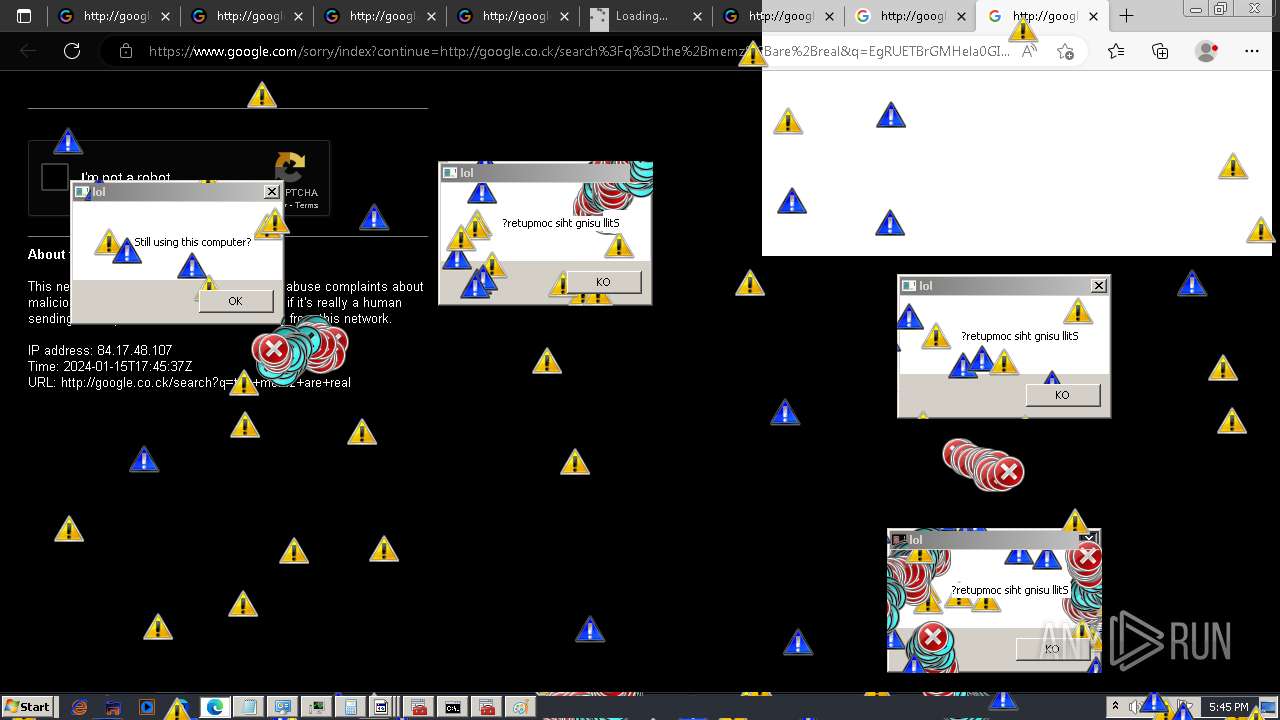Open the Edge tab actions menu
Image resolution: width=1280 pixels, height=720 pixels.
[24, 16]
